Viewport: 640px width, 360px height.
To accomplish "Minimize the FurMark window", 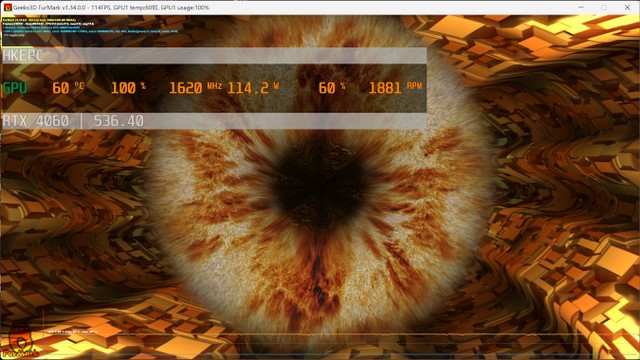I will click(x=581, y=7).
